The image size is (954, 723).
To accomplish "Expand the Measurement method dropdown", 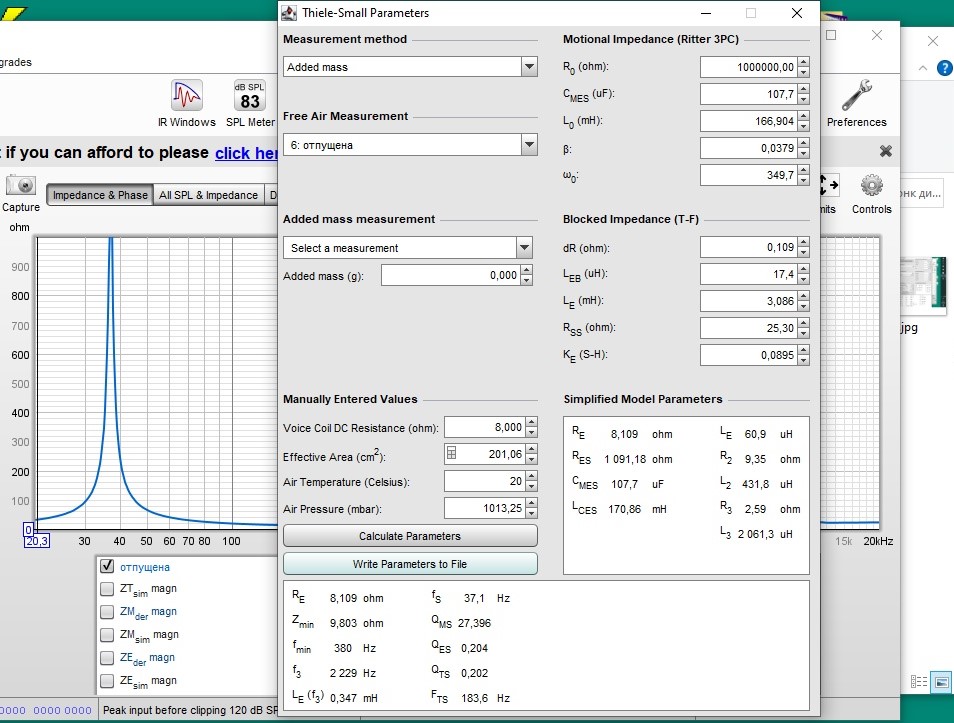I will (x=529, y=67).
